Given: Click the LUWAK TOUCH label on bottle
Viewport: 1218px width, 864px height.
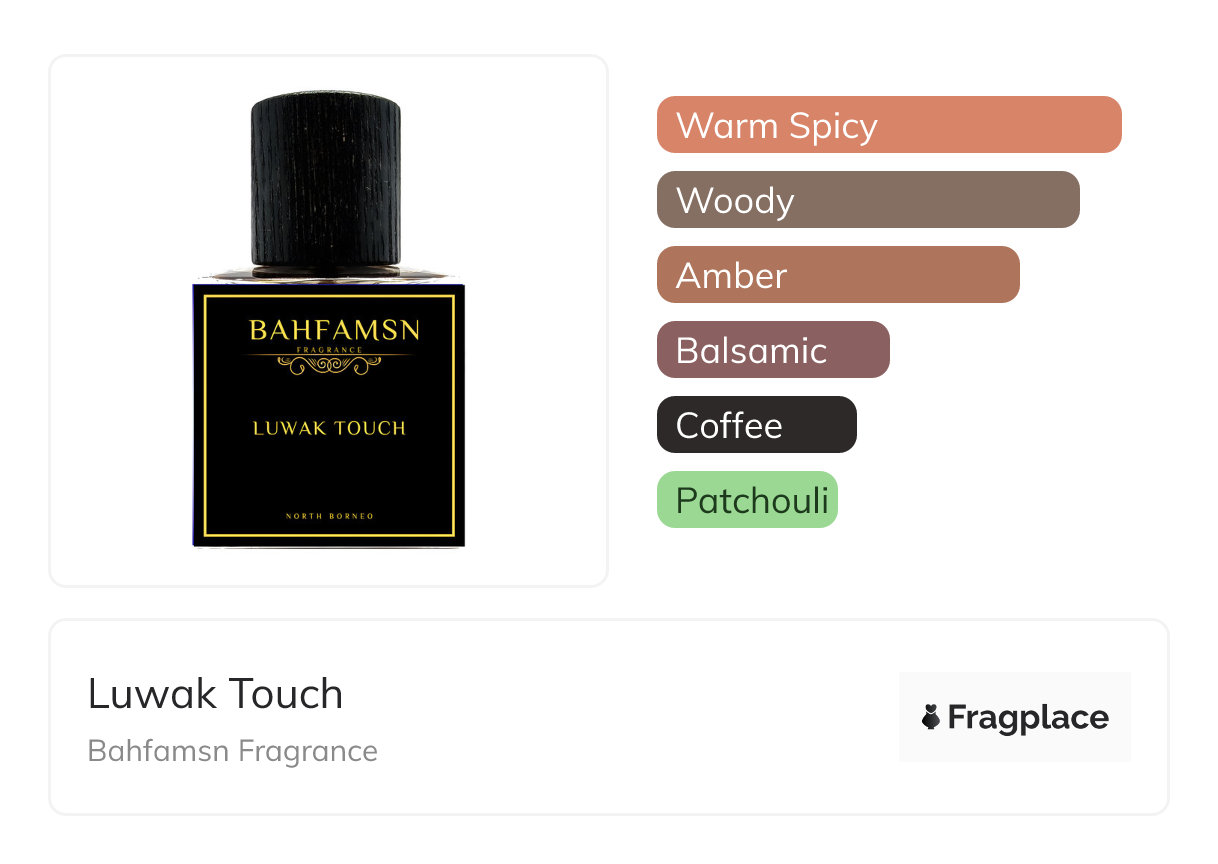Looking at the screenshot, I should tap(329, 428).
